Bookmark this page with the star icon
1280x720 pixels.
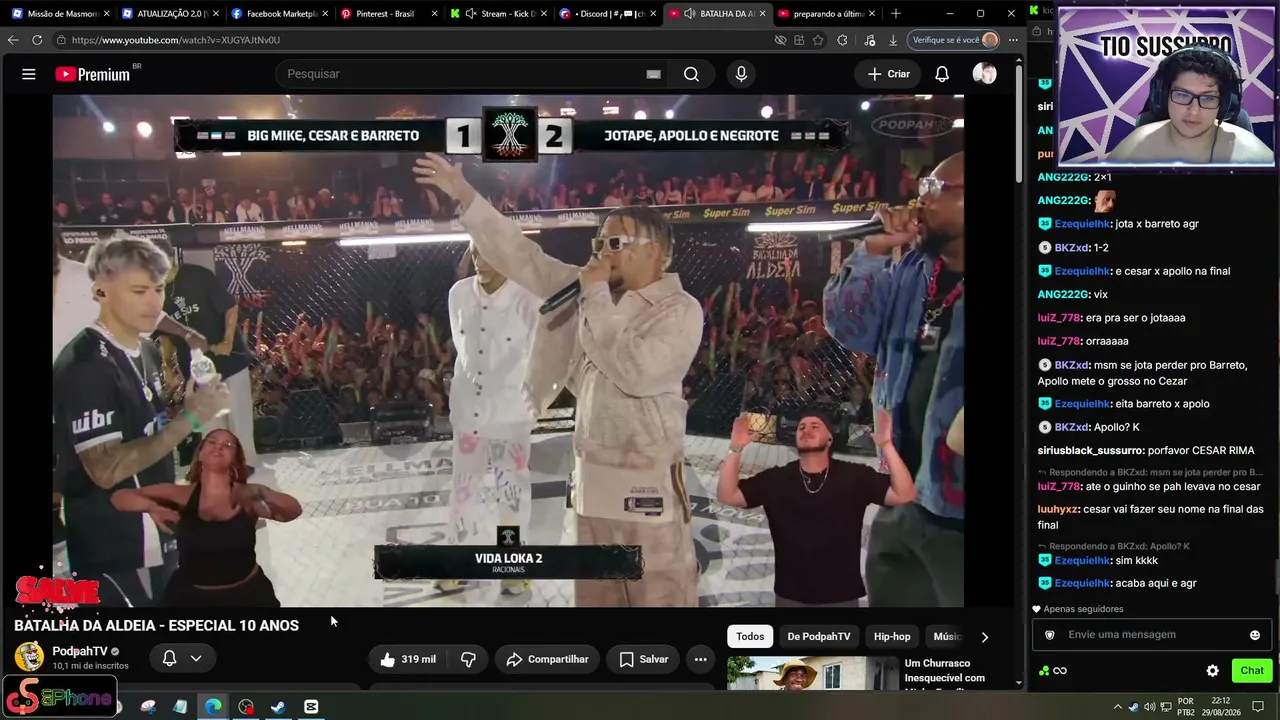(818, 40)
